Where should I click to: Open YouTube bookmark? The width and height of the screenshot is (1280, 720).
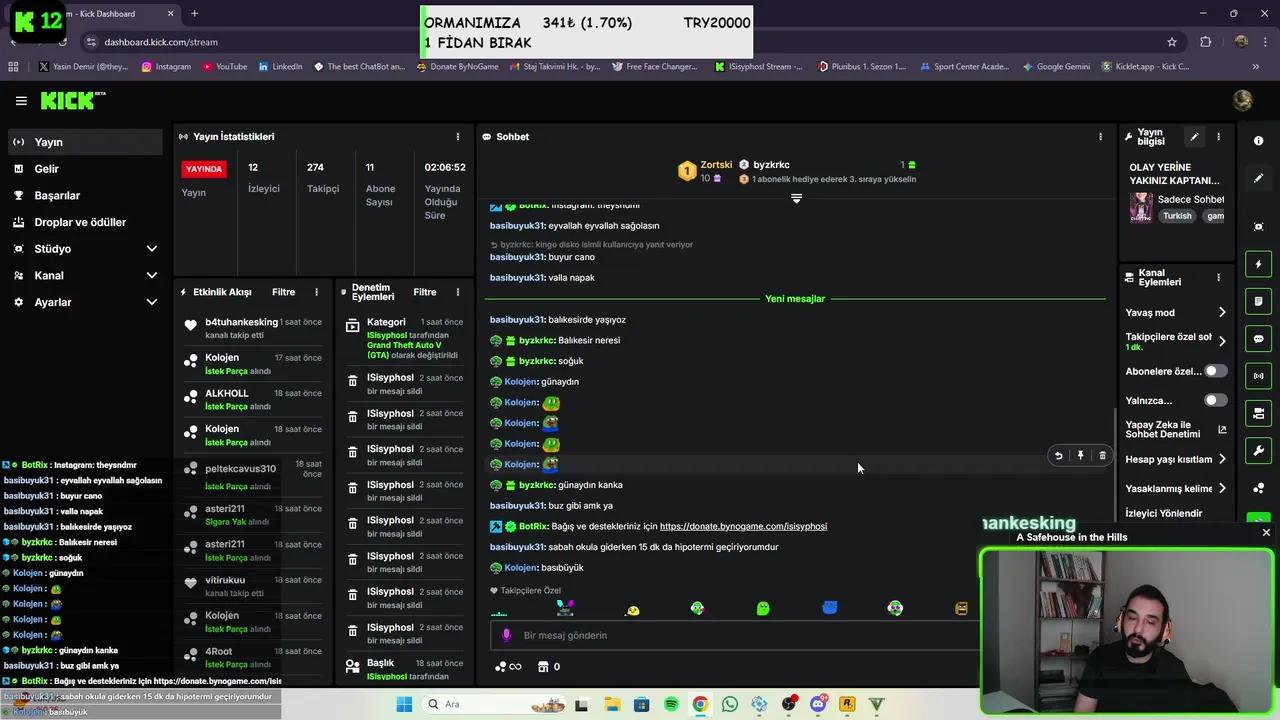click(x=224, y=67)
